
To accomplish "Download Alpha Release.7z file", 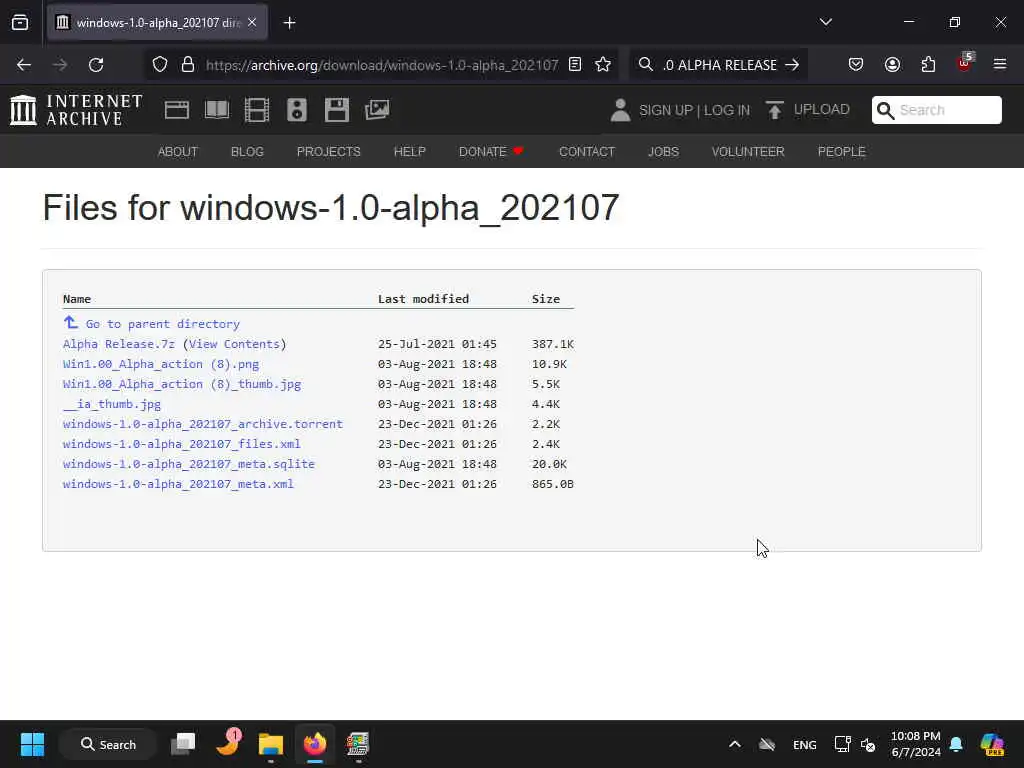I will (119, 344).
